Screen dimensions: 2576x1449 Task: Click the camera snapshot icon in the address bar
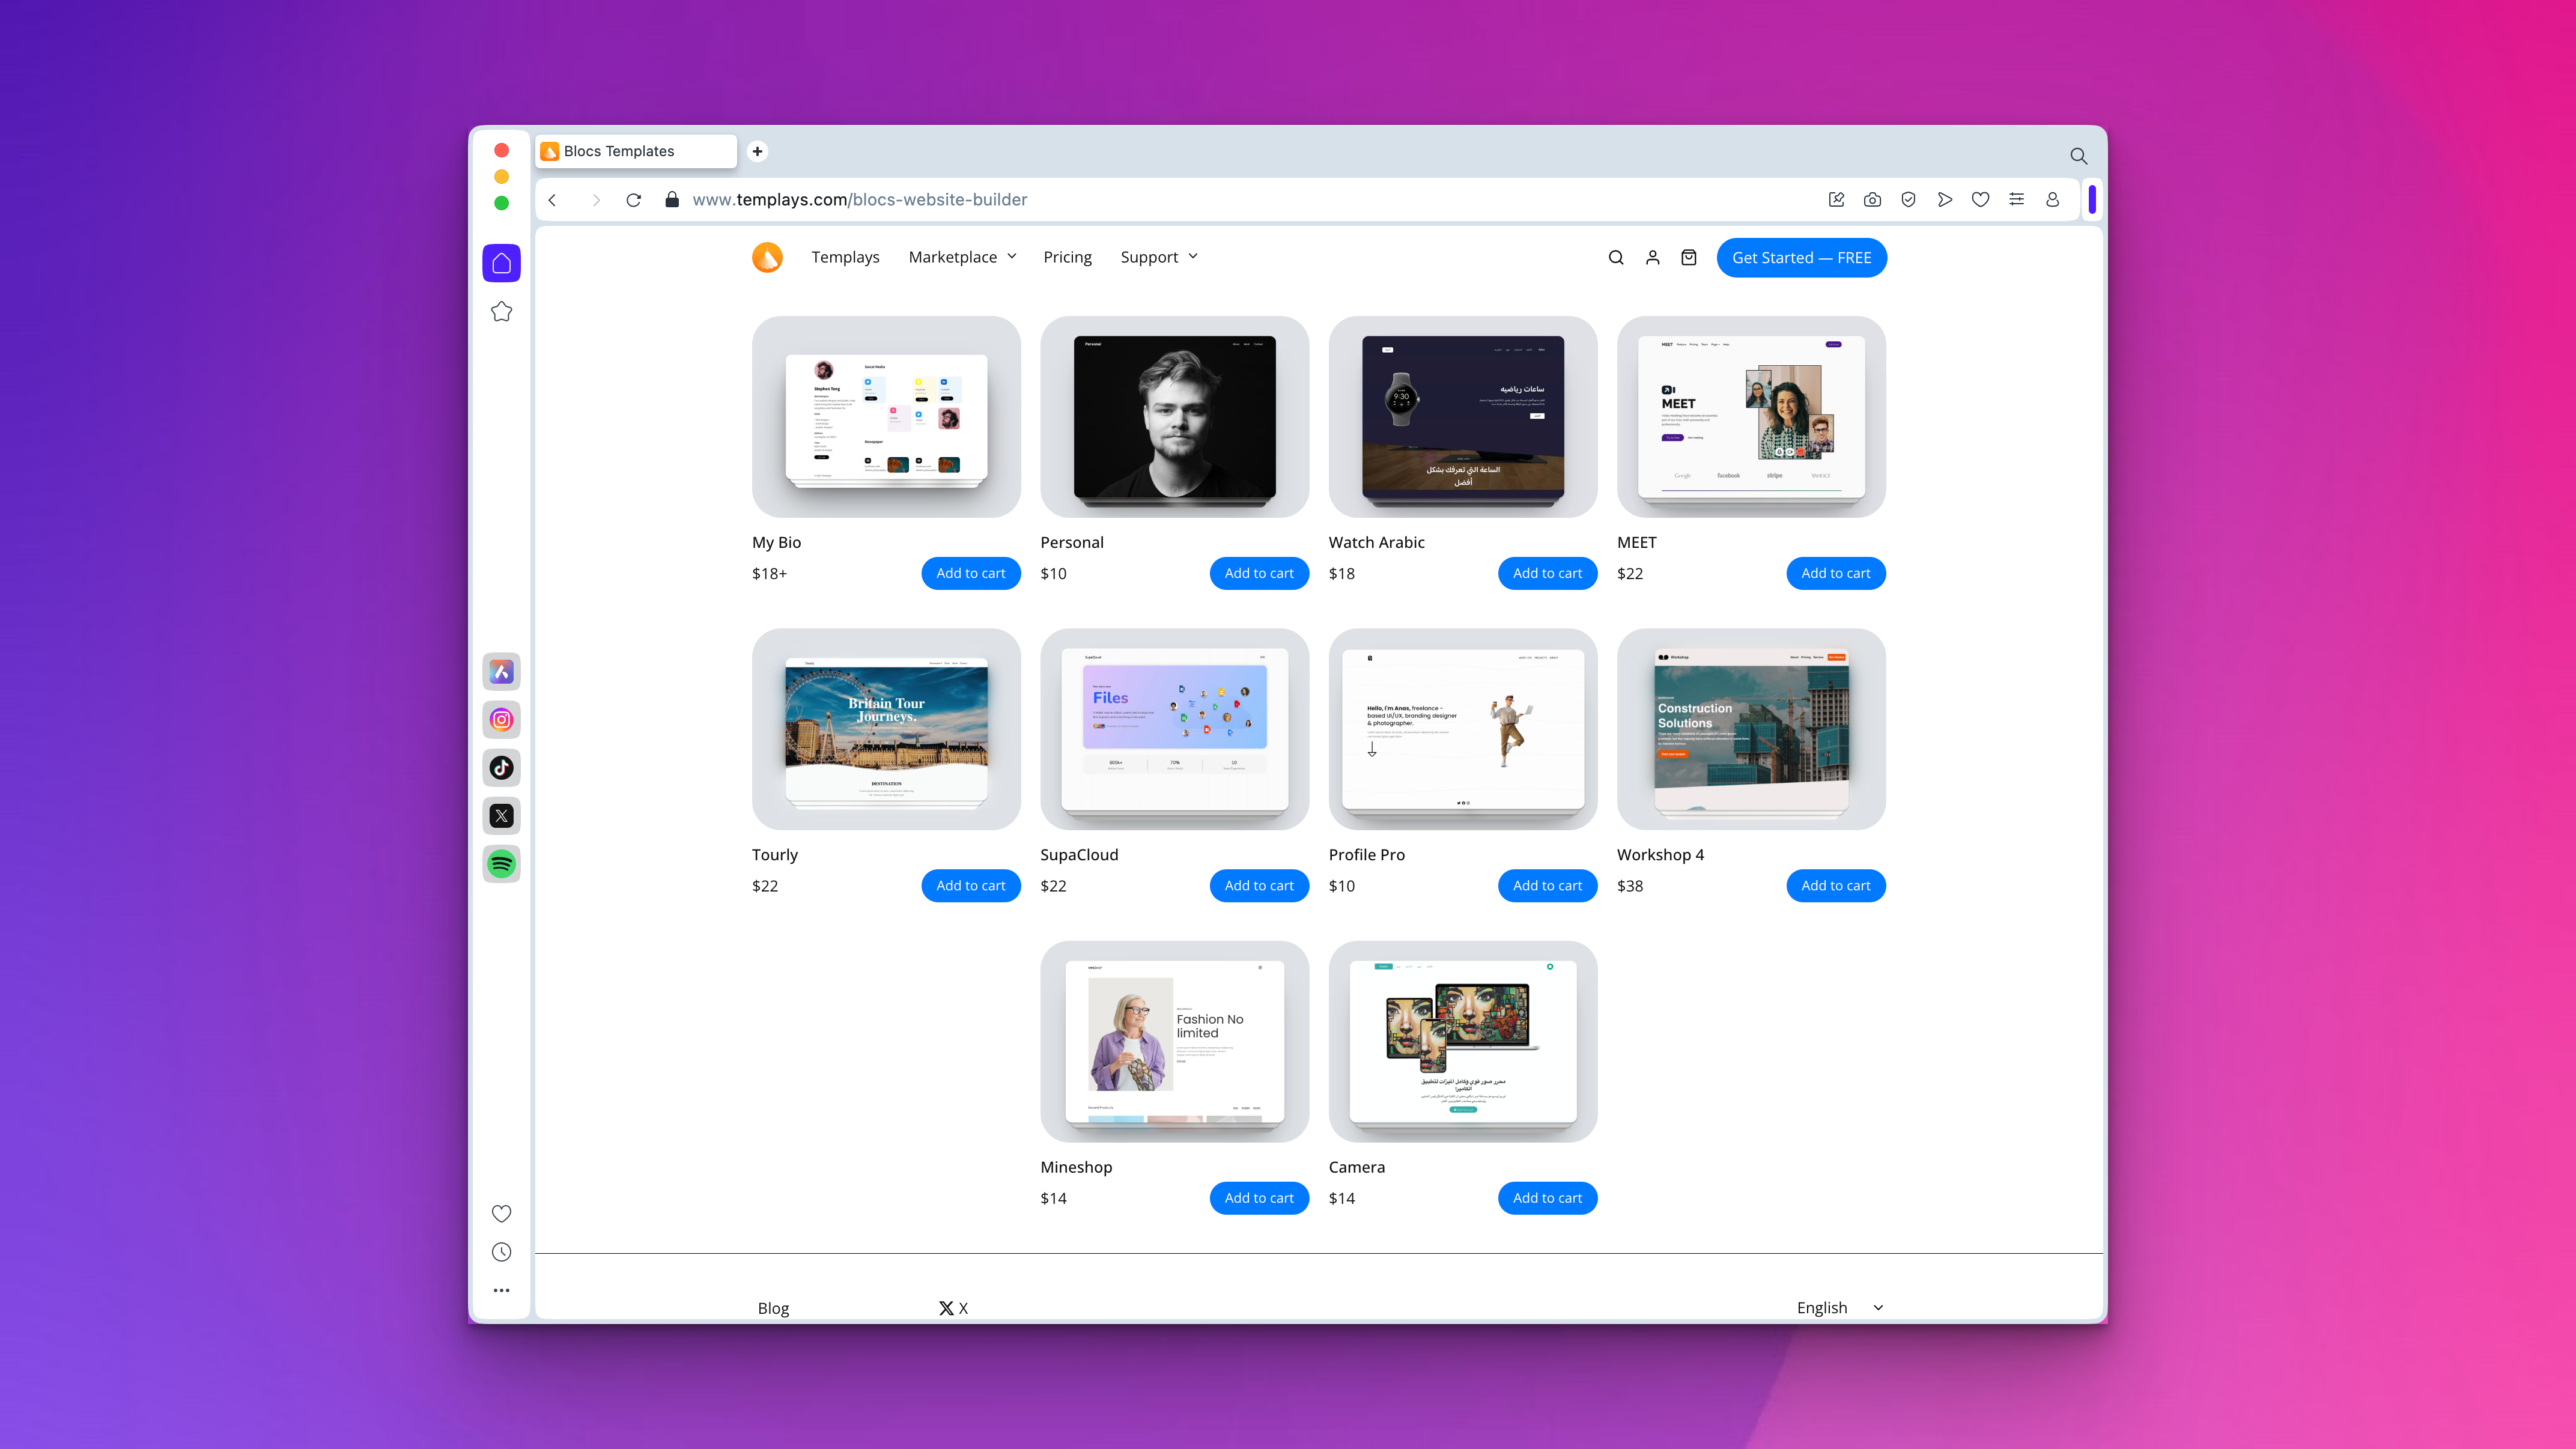coord(1872,200)
